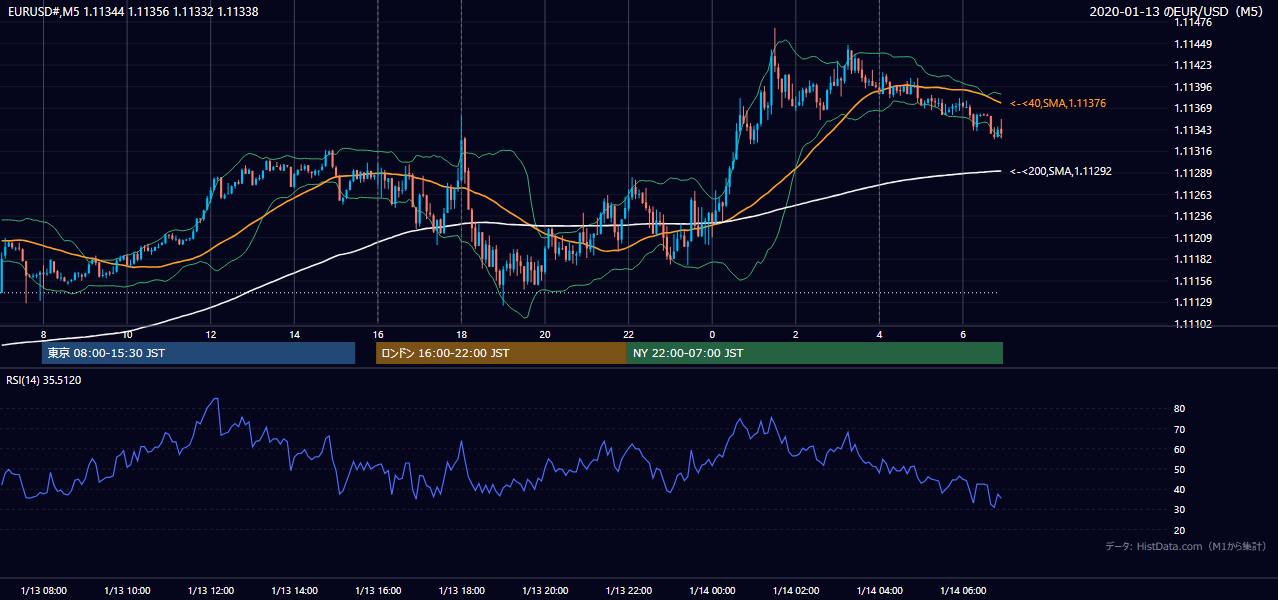Click price level 1.11289 on axis

point(1192,174)
